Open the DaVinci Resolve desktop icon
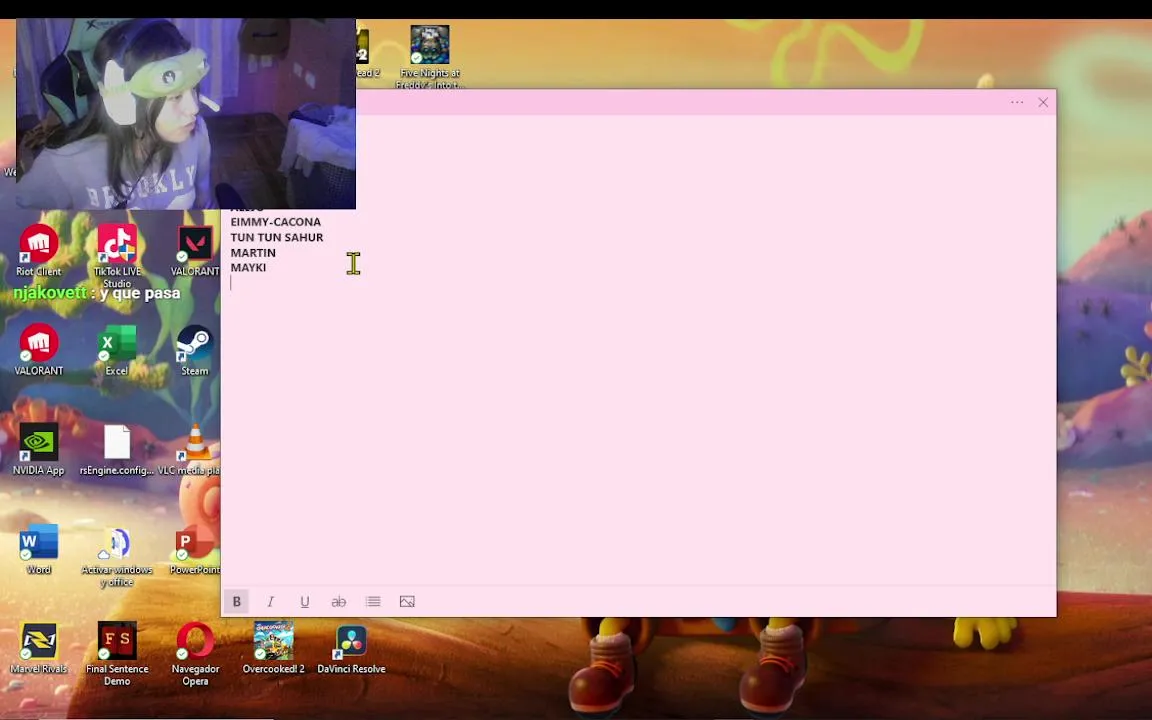Image resolution: width=1152 pixels, height=720 pixels. coord(351,648)
